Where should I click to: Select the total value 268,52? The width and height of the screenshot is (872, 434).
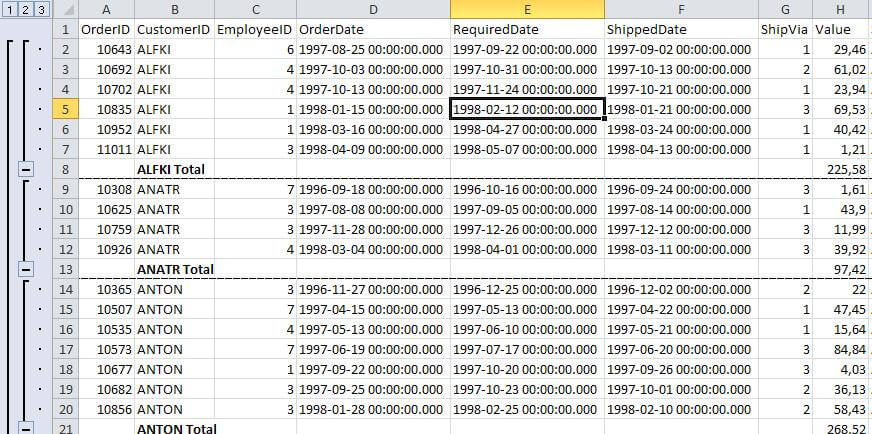pyautogui.click(x=841, y=427)
